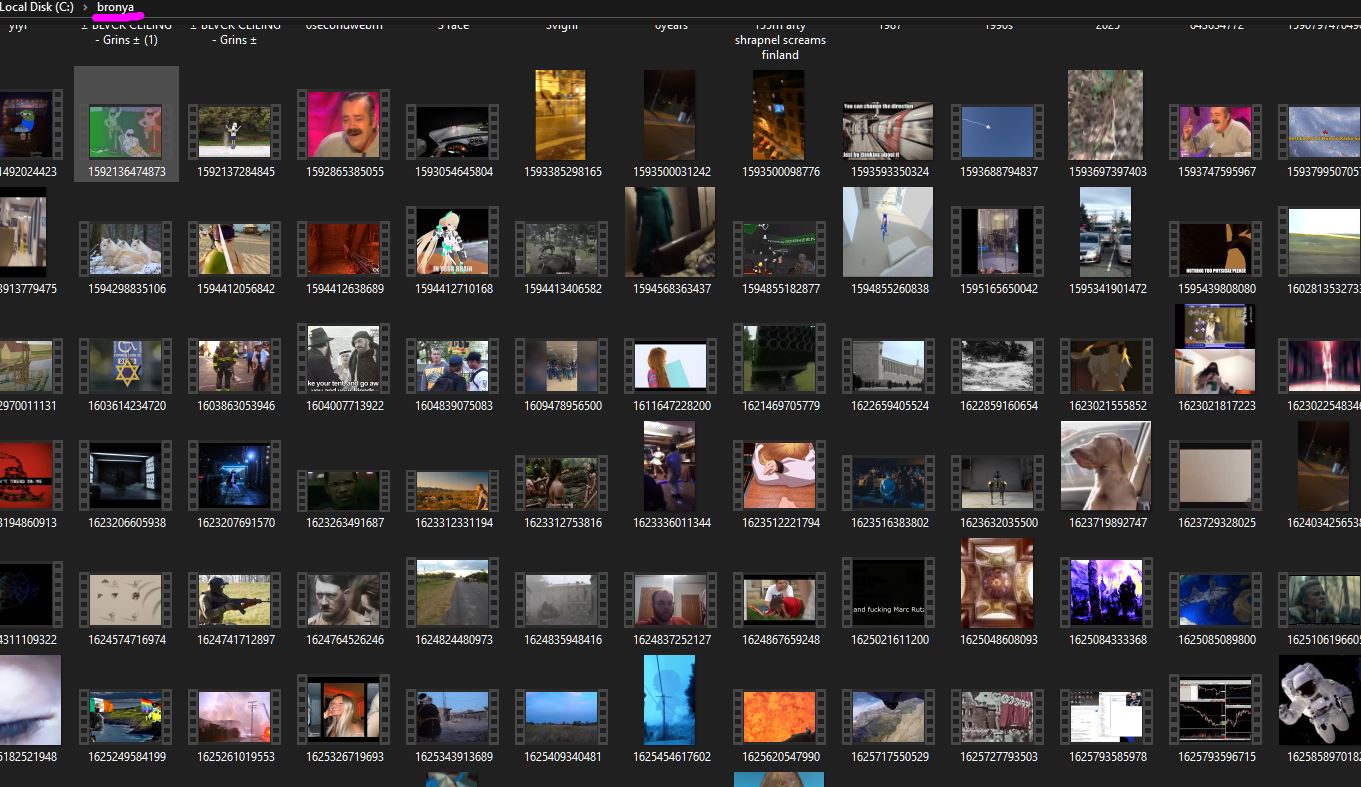Click the blue sky video 1593688794837

[x=998, y=131]
